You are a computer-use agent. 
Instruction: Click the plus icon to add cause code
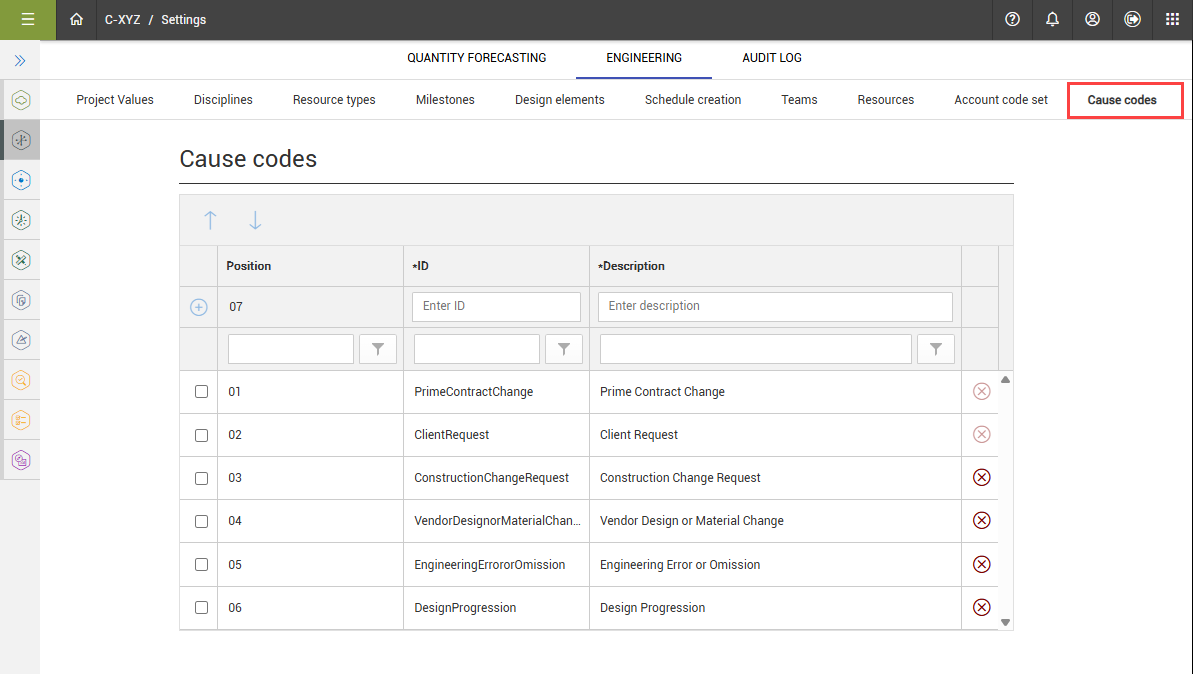[199, 307]
